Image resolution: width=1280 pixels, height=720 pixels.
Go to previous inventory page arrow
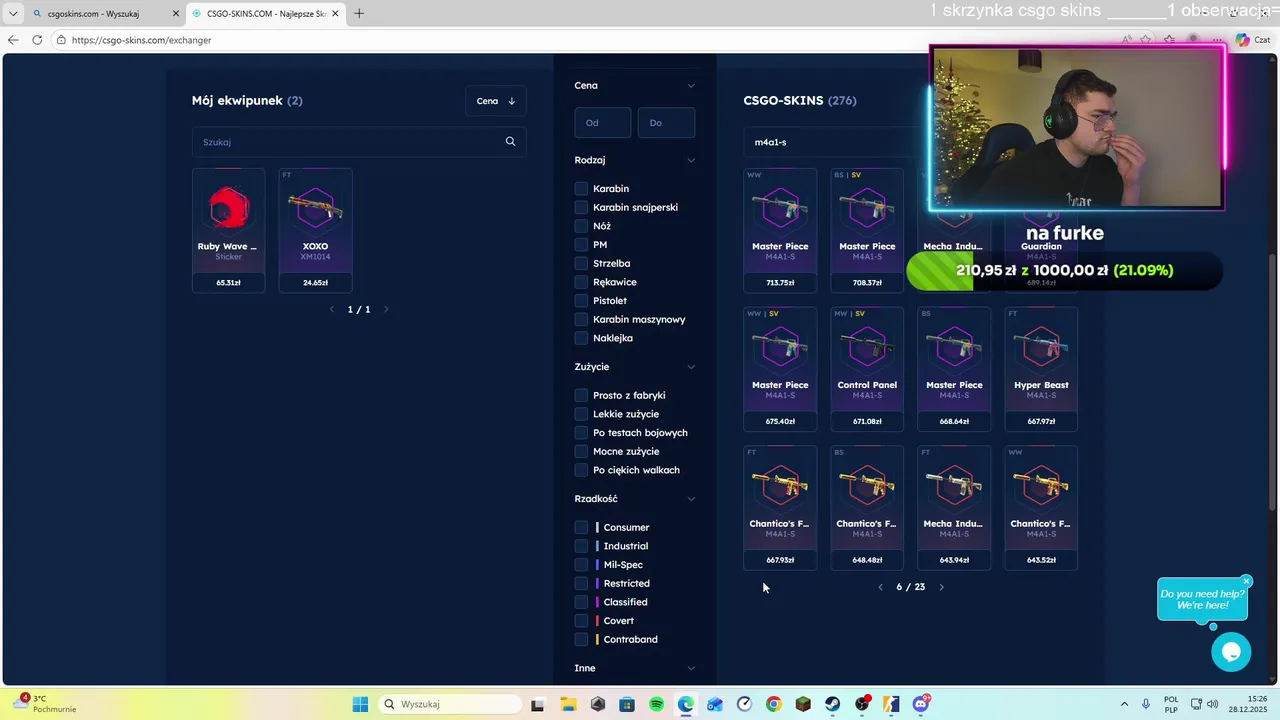click(332, 309)
